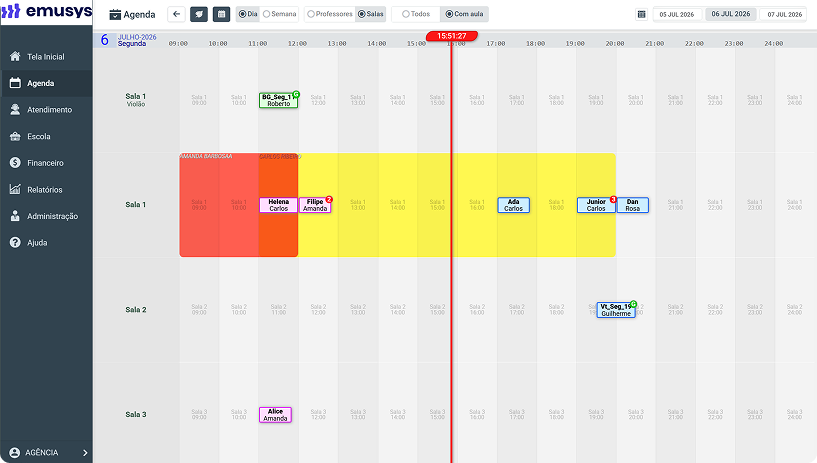The width and height of the screenshot is (817, 463).
Task: Click the dark icon left of the calendar icon
Action: coord(199,14)
